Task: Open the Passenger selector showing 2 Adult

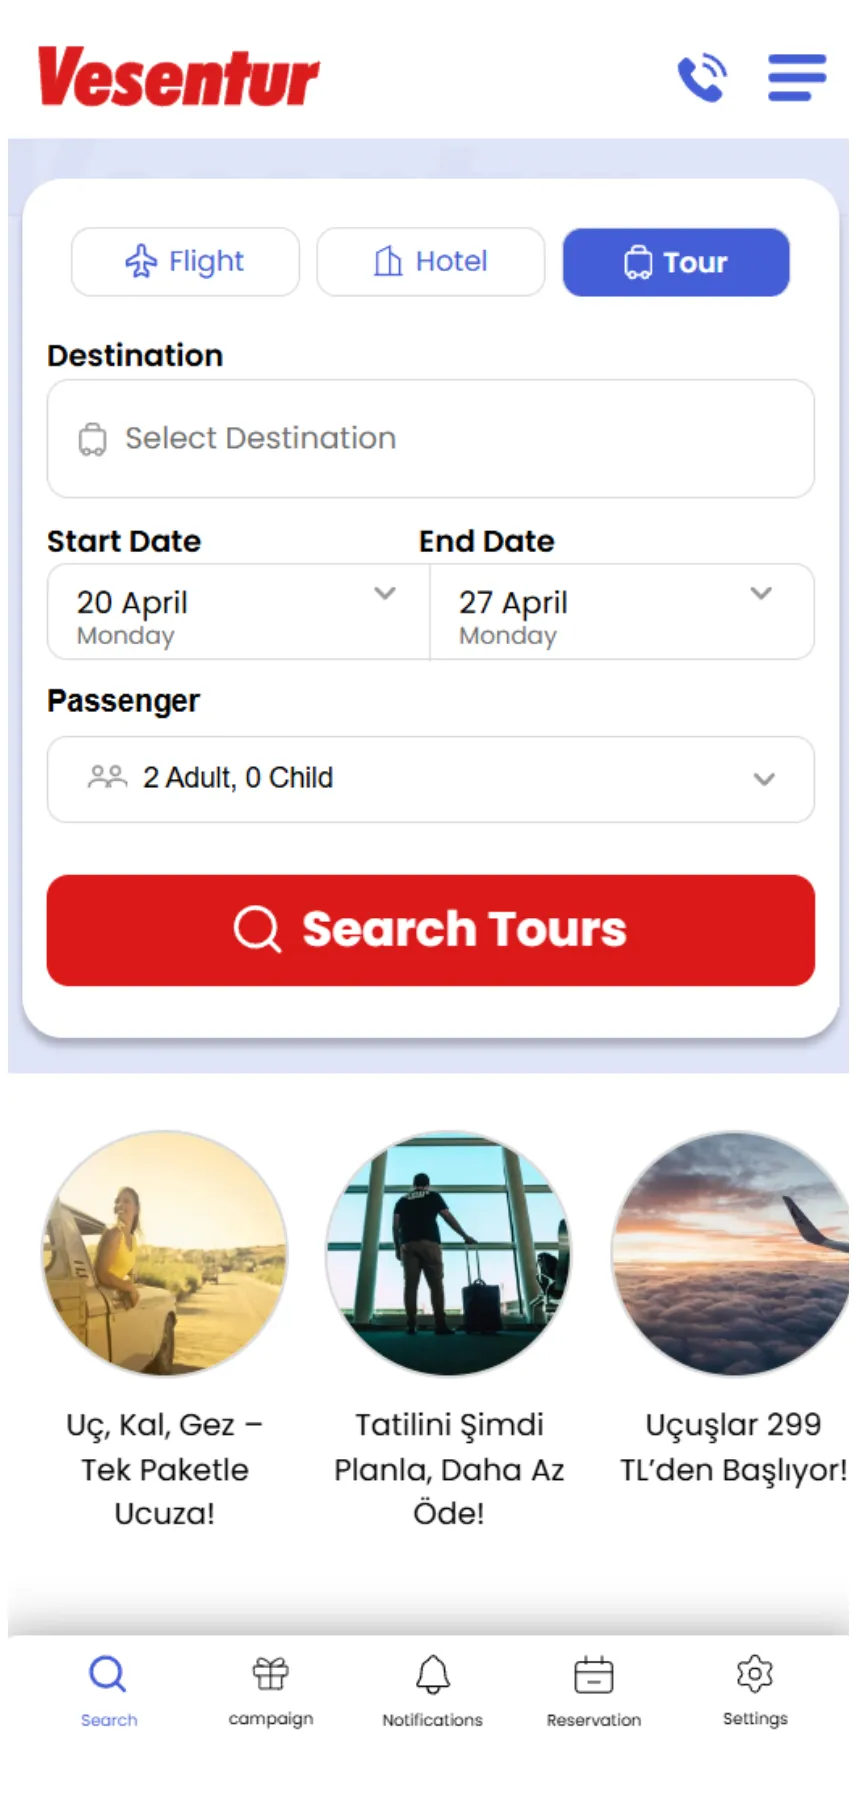Action: click(x=430, y=779)
